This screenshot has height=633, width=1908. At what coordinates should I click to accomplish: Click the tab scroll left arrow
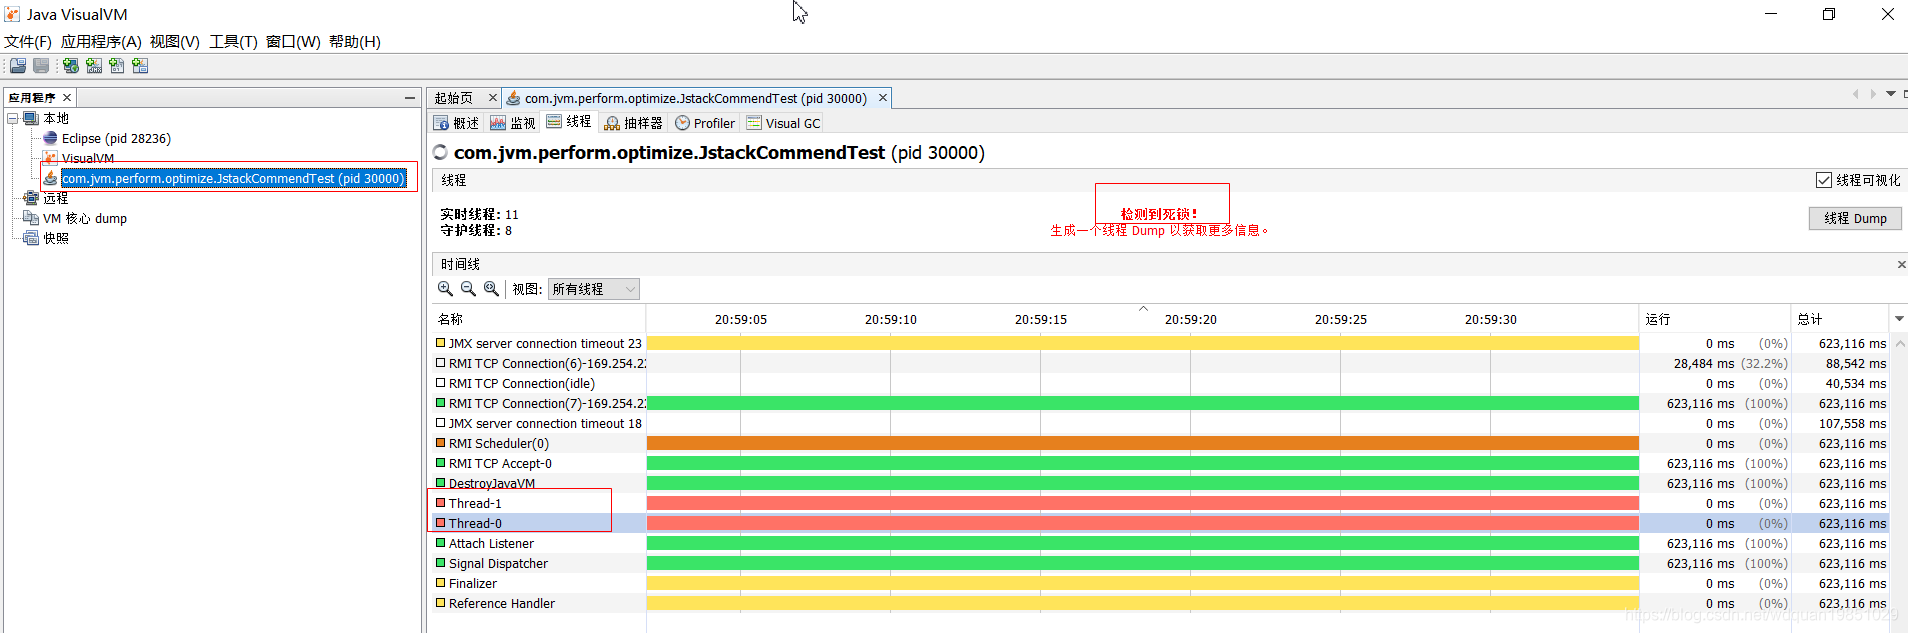[1855, 94]
